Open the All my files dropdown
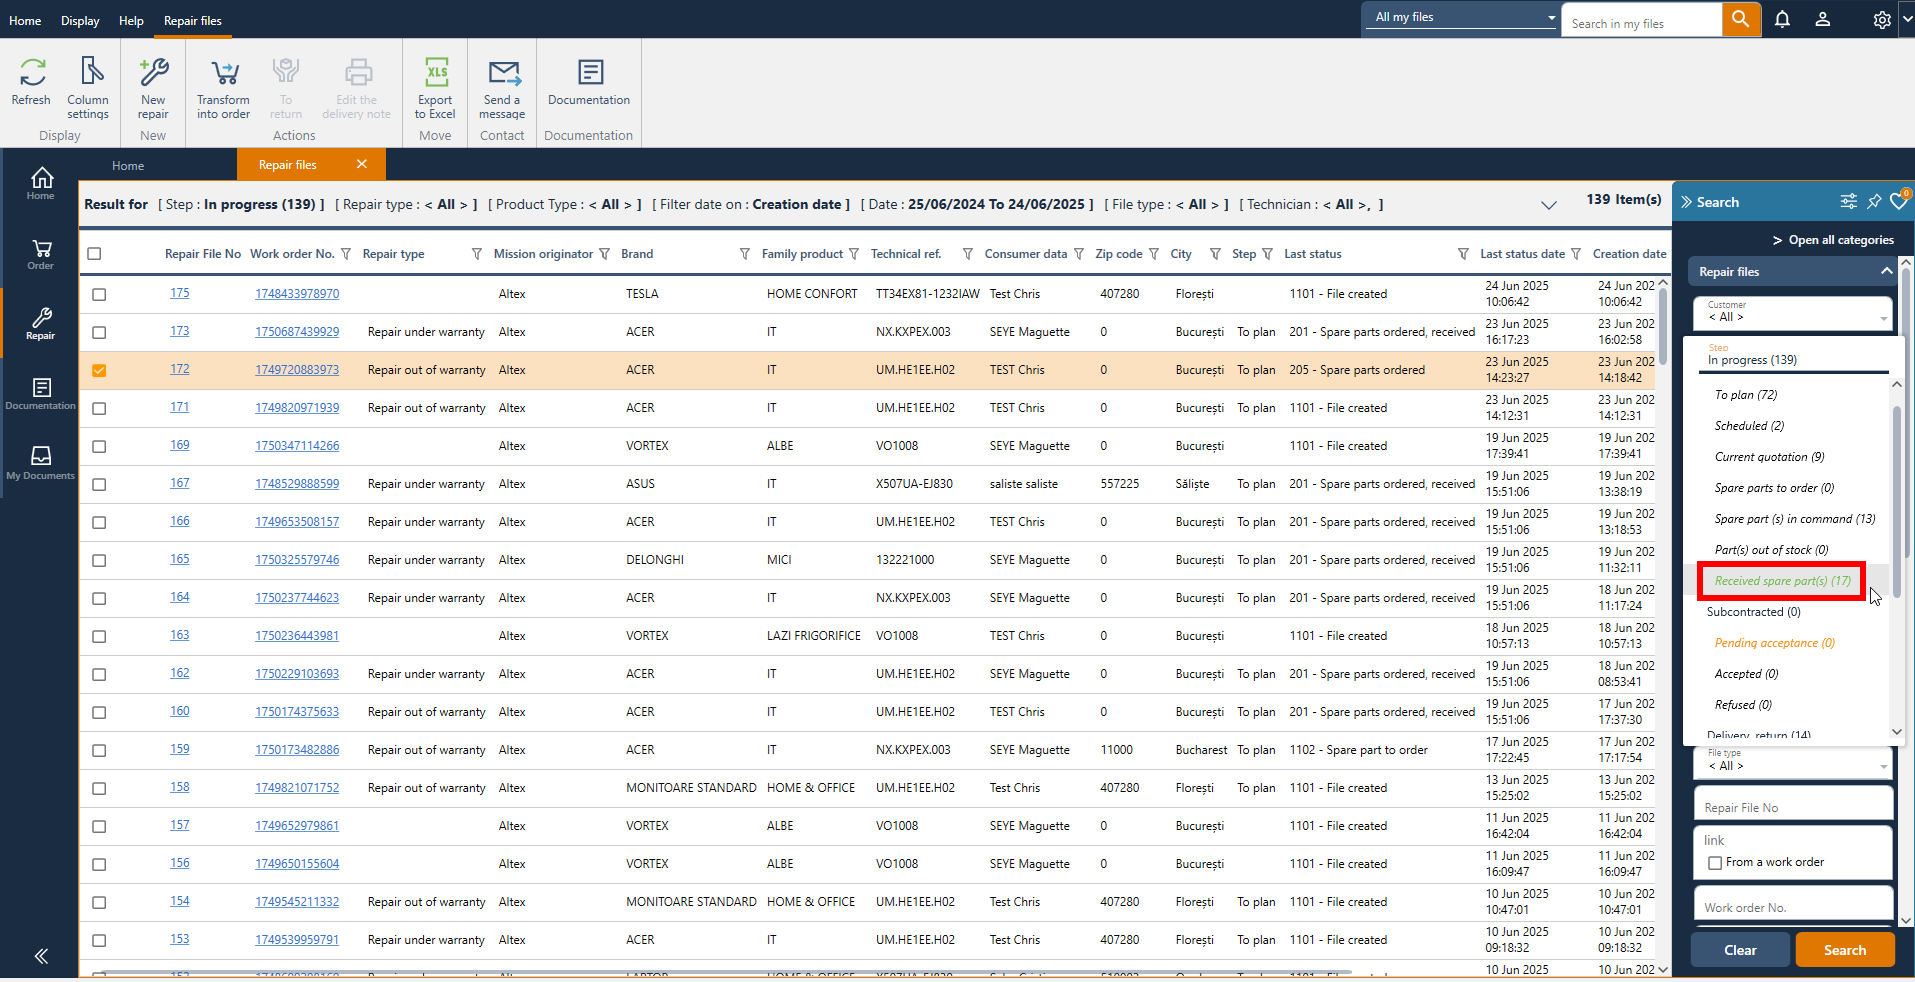This screenshot has height=982, width=1915. pyautogui.click(x=1461, y=17)
